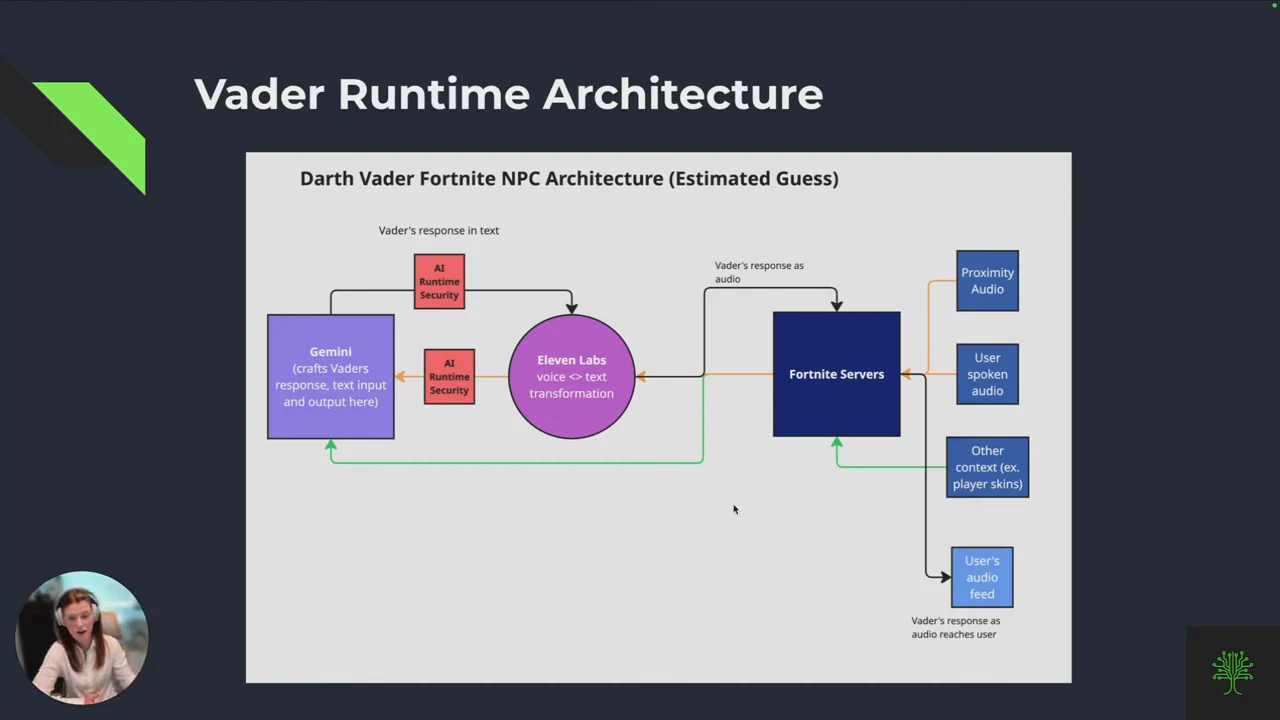Click the Other context player skins box
The height and width of the screenshot is (720, 1280).
(987, 467)
